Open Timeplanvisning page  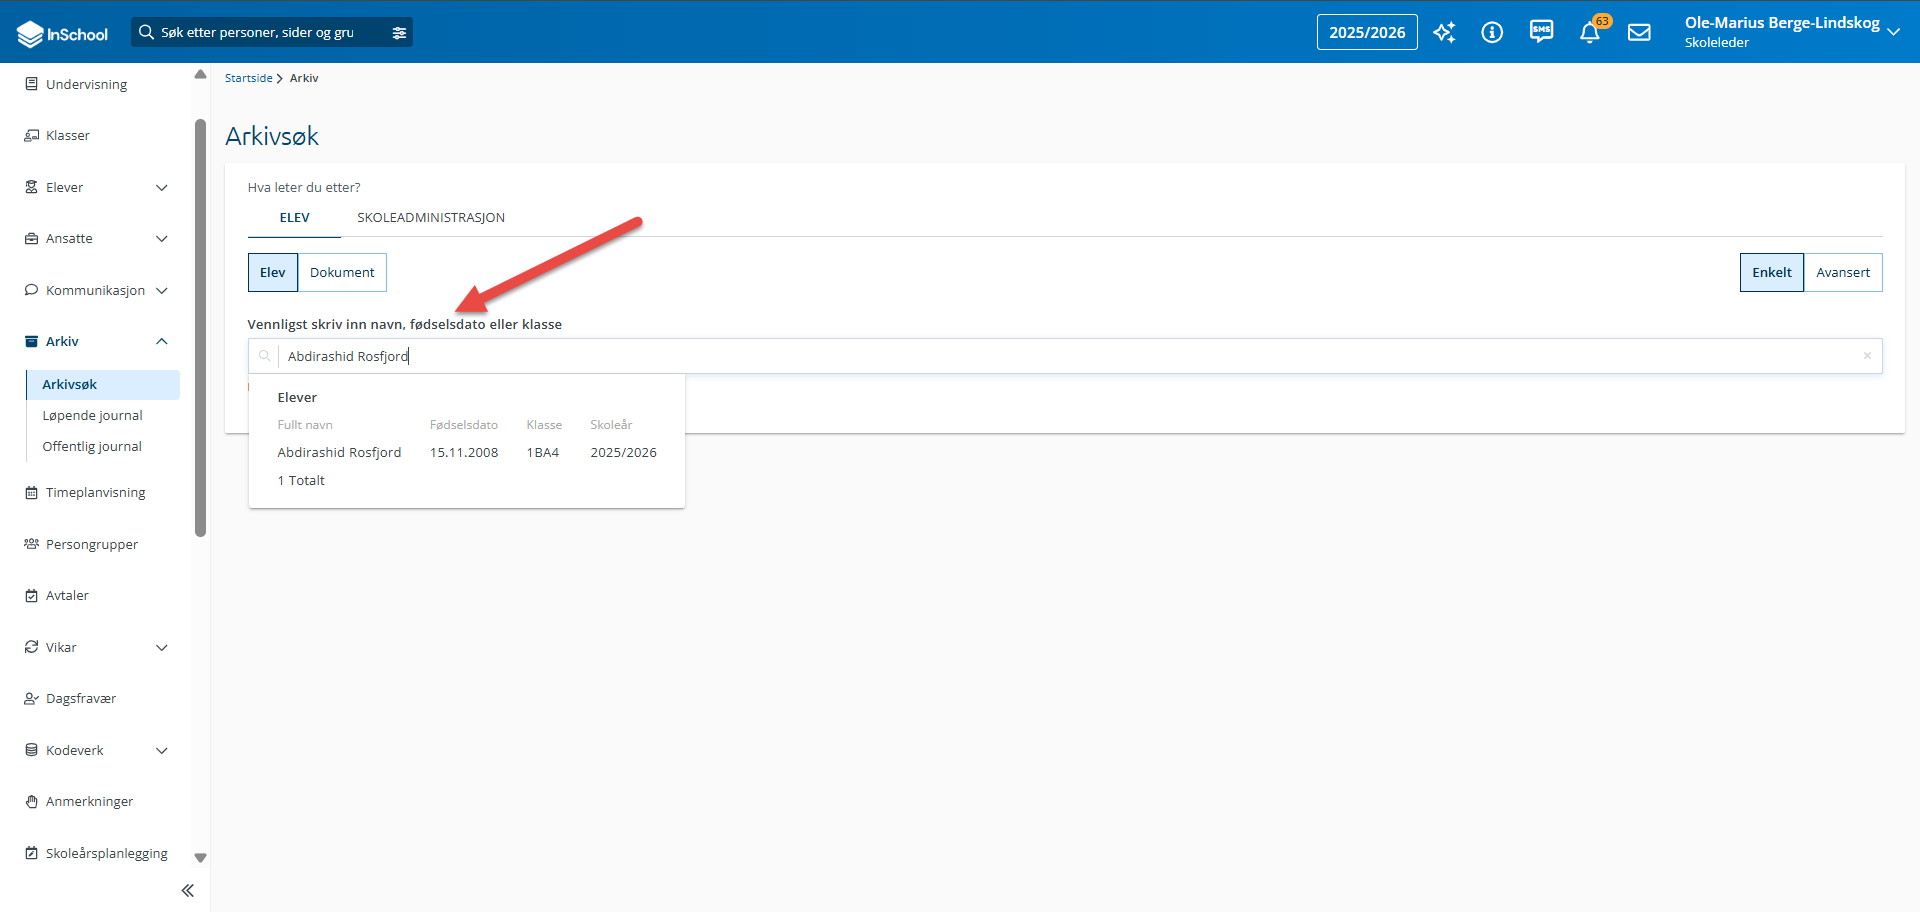click(x=95, y=492)
